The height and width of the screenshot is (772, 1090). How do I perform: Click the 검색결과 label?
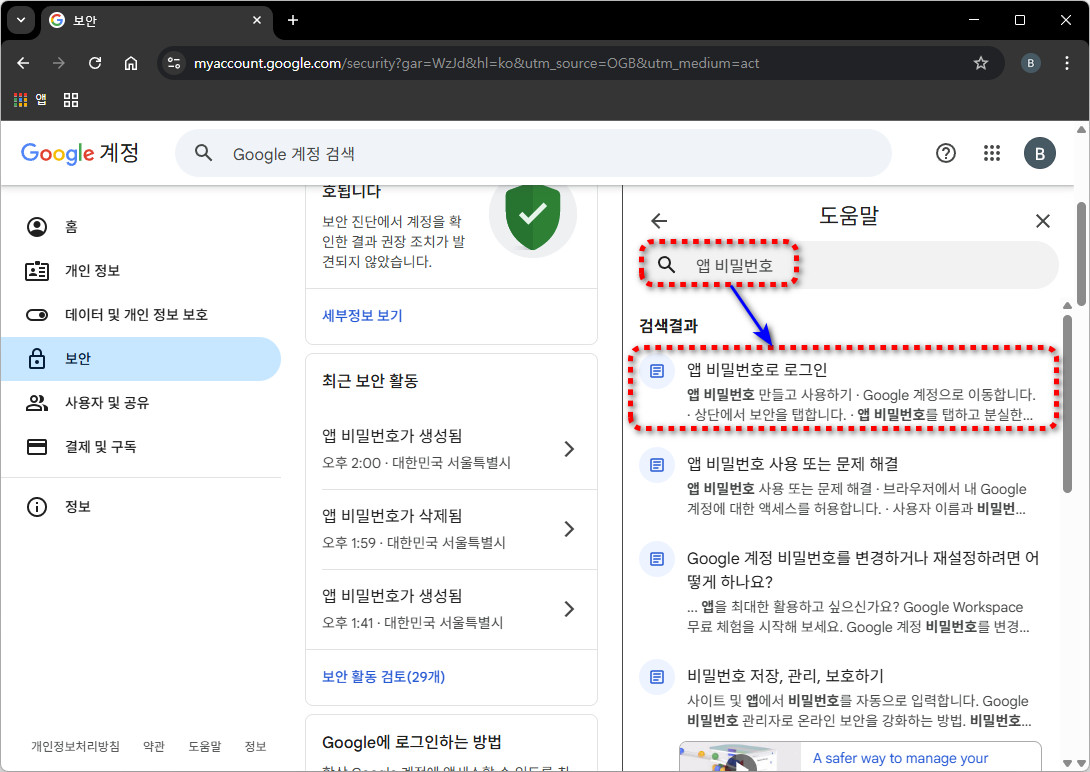coord(668,326)
